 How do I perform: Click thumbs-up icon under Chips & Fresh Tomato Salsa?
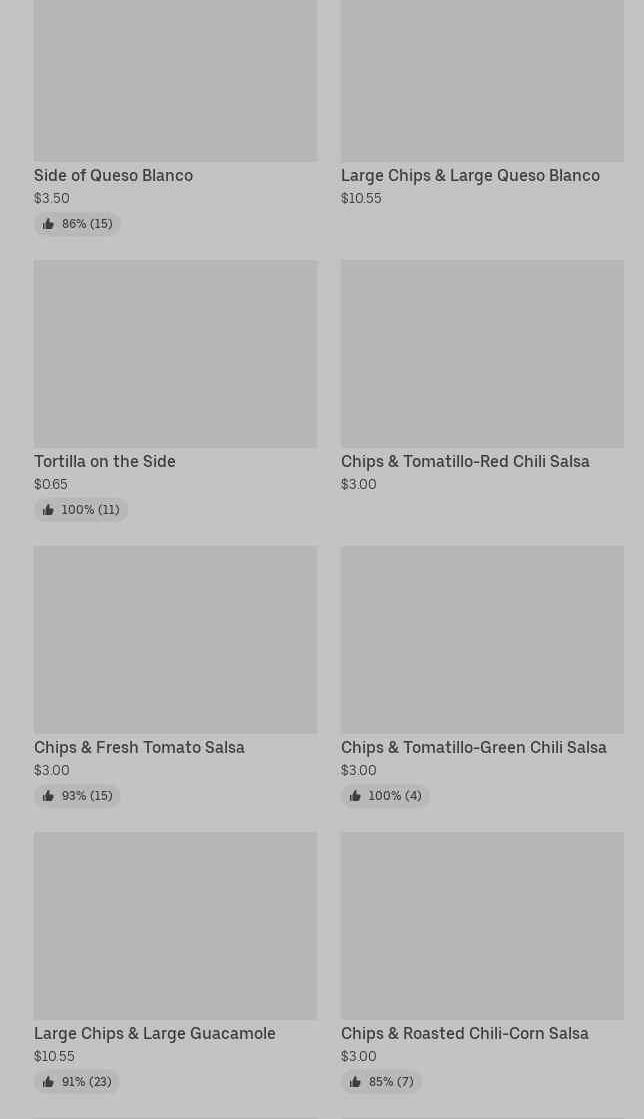pyautogui.click(x=48, y=796)
